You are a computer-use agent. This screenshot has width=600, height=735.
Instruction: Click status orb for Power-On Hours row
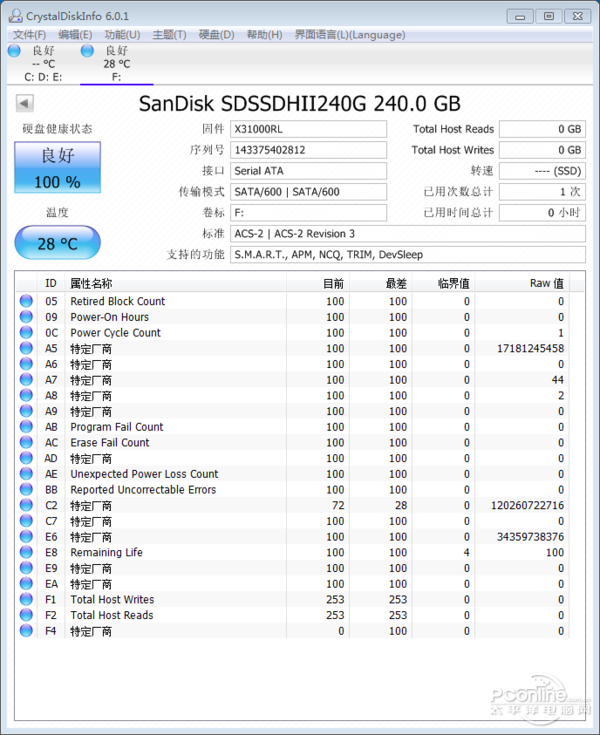tap(26, 317)
